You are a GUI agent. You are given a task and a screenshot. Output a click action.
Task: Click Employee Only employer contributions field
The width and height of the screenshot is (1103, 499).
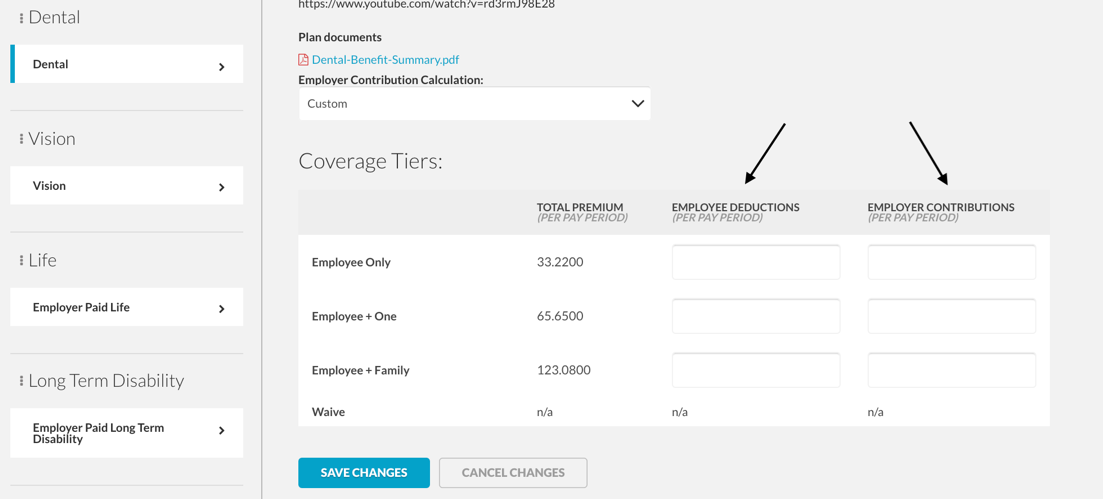(952, 263)
